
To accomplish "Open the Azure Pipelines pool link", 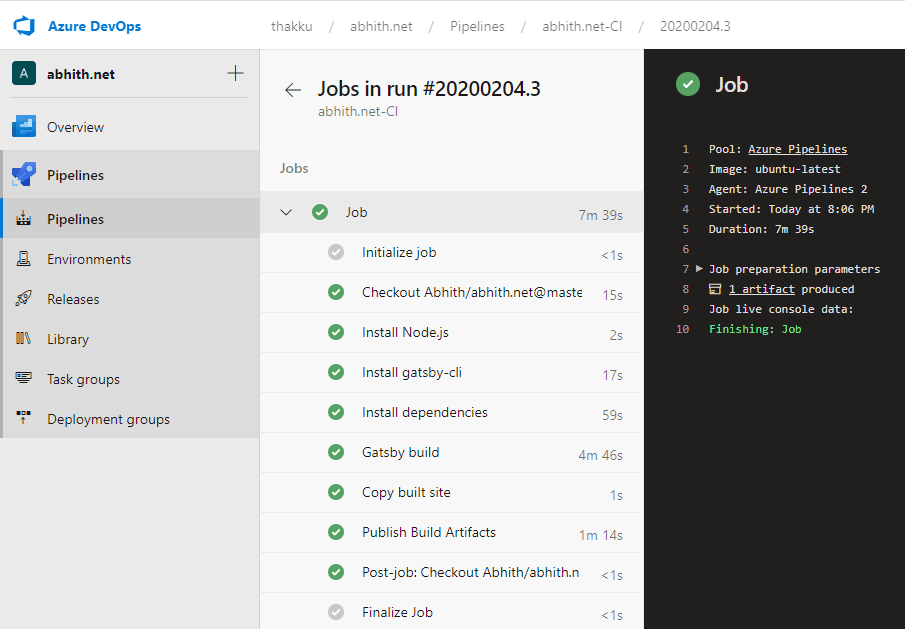I will 797,148.
